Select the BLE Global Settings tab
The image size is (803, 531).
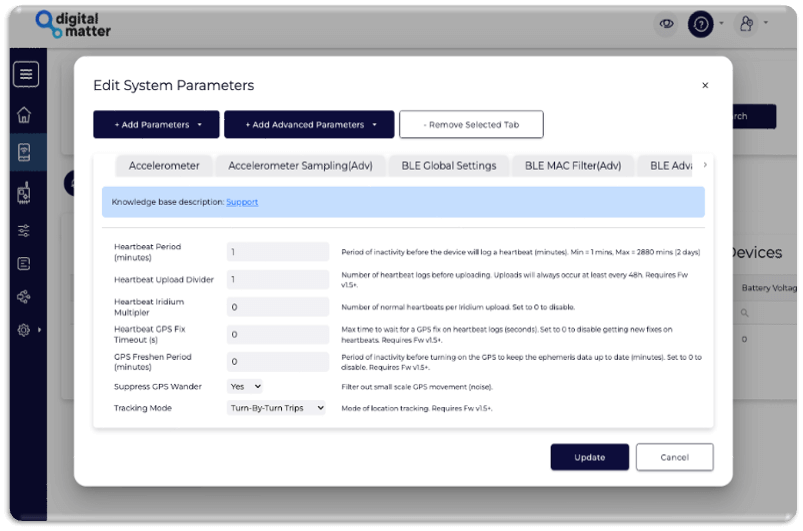click(x=447, y=166)
